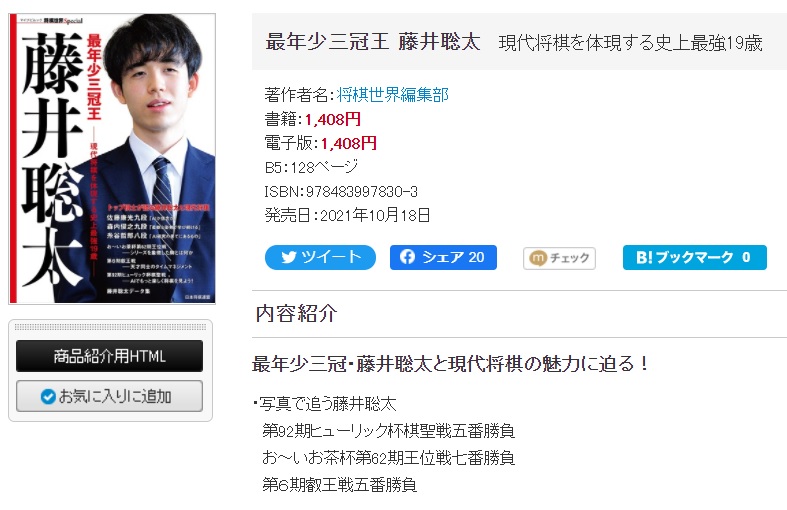Click the Facebook logo icon on the シェア button
The image size is (787, 510).
pos(407,257)
